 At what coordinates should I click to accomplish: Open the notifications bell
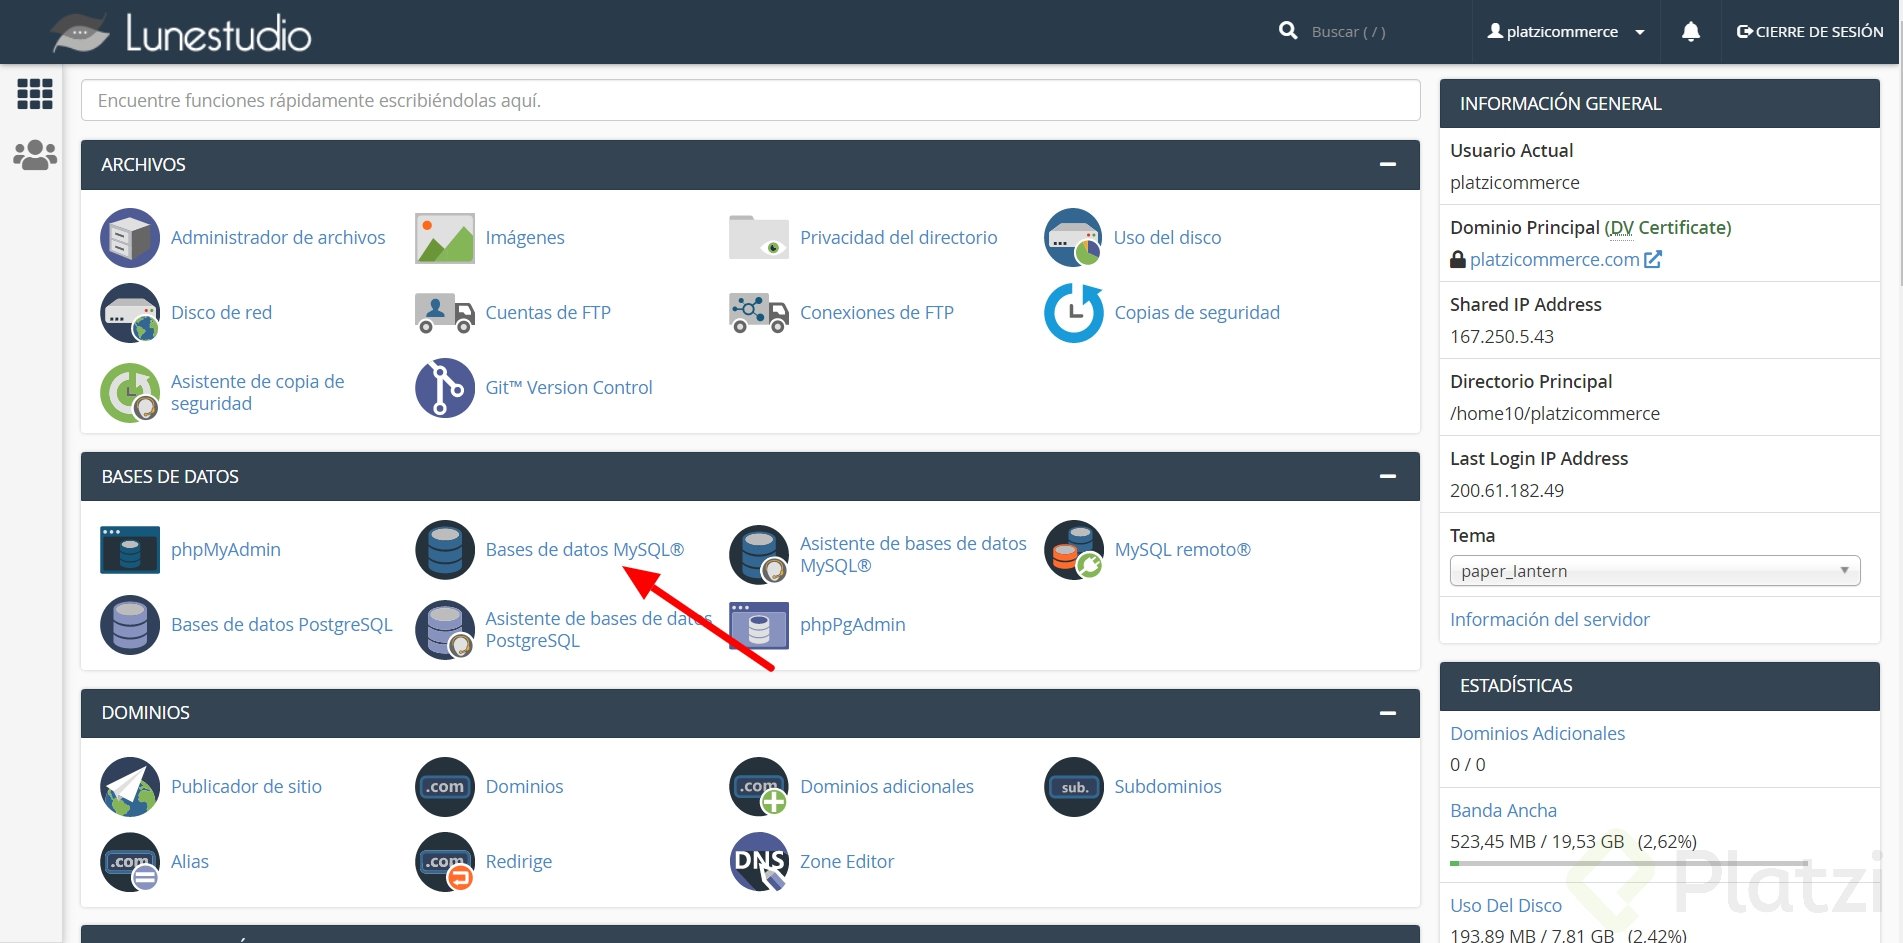tap(1691, 32)
